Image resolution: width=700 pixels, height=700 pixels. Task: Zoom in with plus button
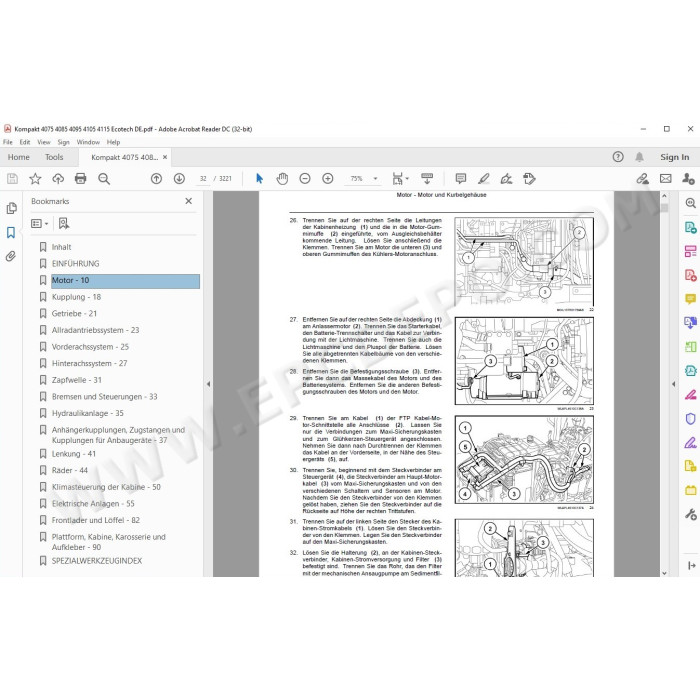[328, 179]
